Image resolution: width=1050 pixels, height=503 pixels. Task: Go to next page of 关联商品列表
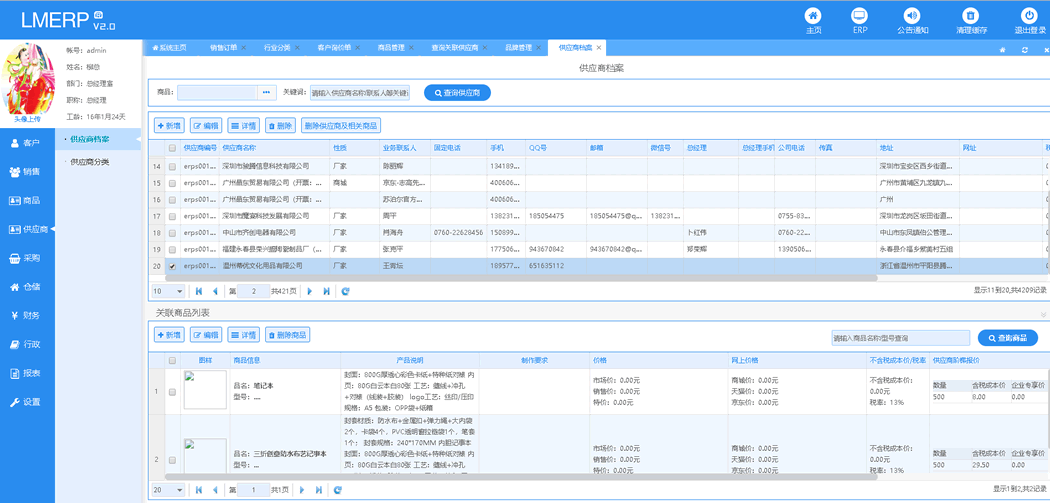[x=302, y=490]
